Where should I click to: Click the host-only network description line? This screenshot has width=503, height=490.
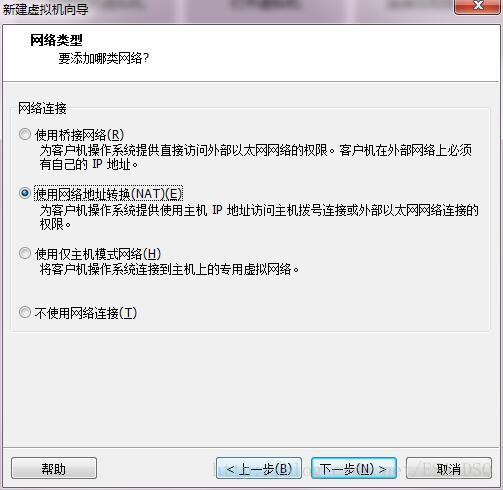tap(169, 269)
